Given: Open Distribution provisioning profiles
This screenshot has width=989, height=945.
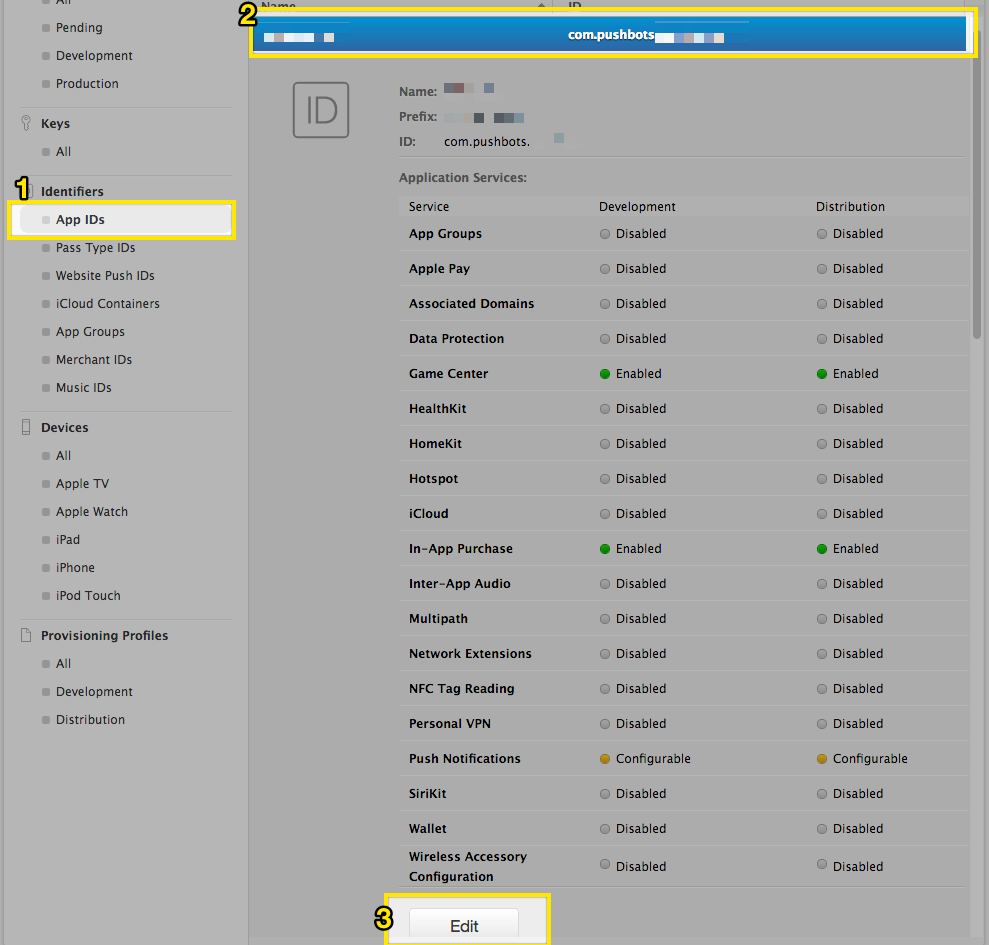Looking at the screenshot, I should 90,720.
